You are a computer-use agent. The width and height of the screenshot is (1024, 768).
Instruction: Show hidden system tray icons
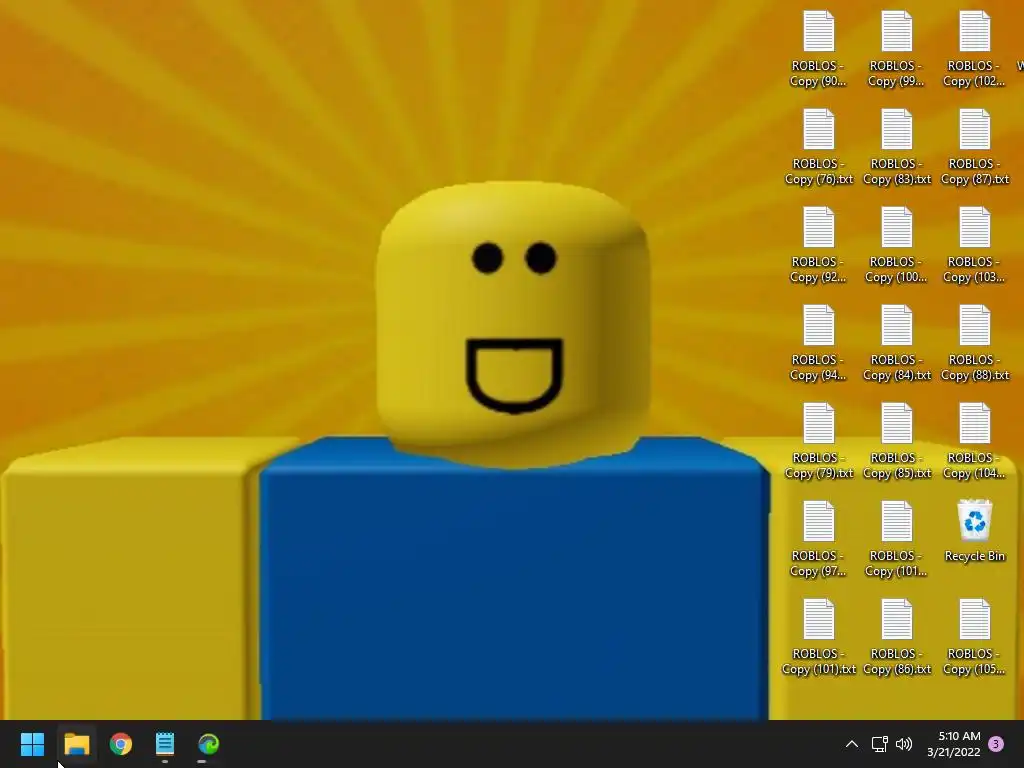tap(852, 744)
